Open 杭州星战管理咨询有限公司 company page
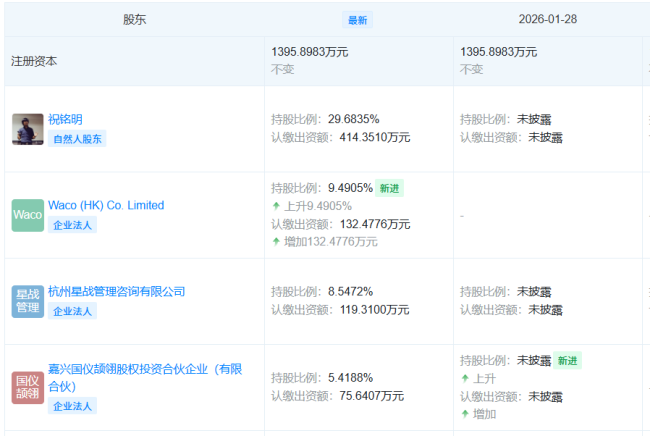650x436 pixels. pyautogui.click(x=117, y=291)
